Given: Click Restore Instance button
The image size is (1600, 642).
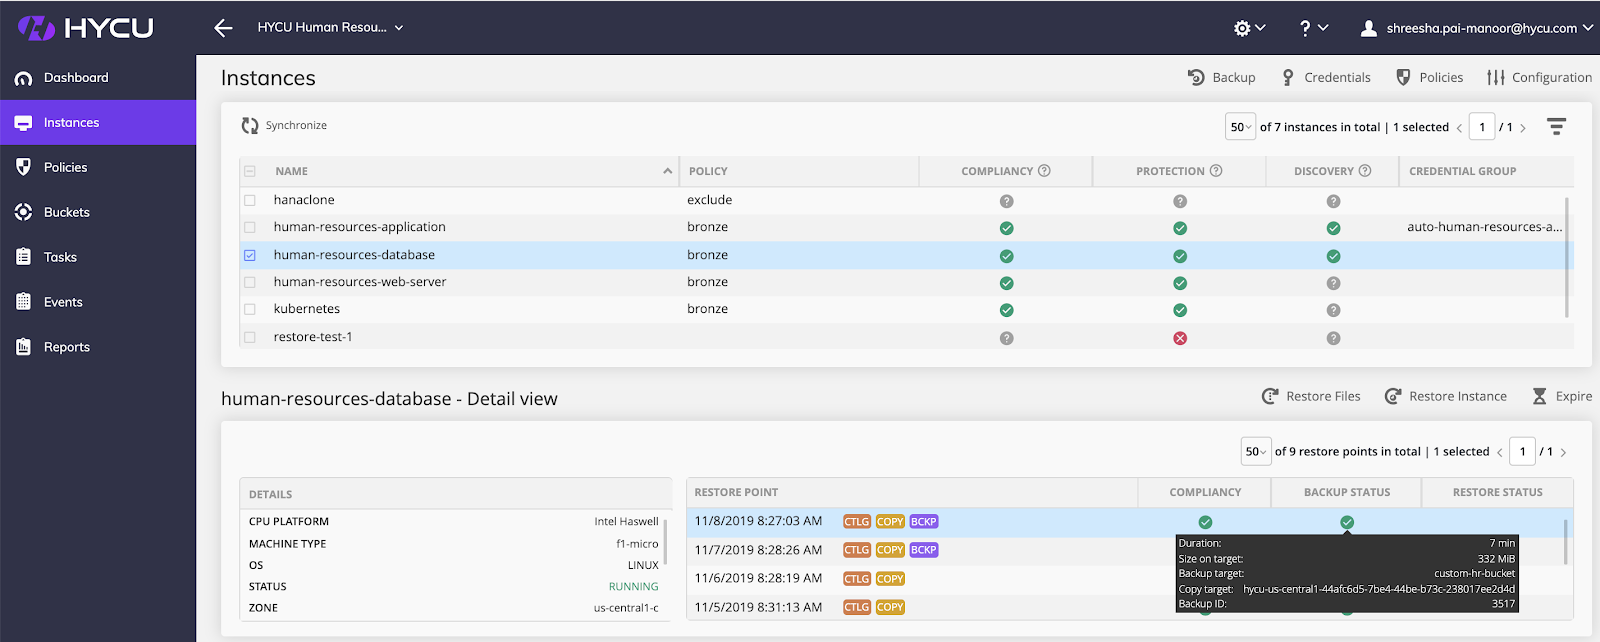Looking at the screenshot, I should pyautogui.click(x=1446, y=396).
